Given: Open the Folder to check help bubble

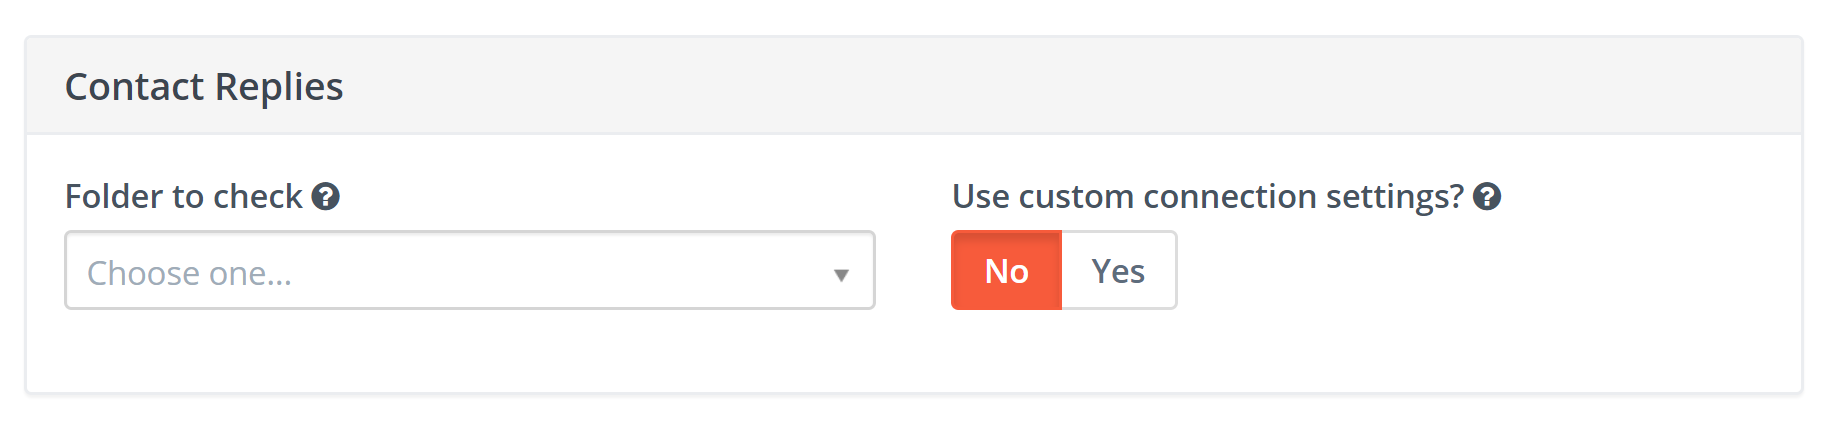Looking at the screenshot, I should (x=325, y=196).
